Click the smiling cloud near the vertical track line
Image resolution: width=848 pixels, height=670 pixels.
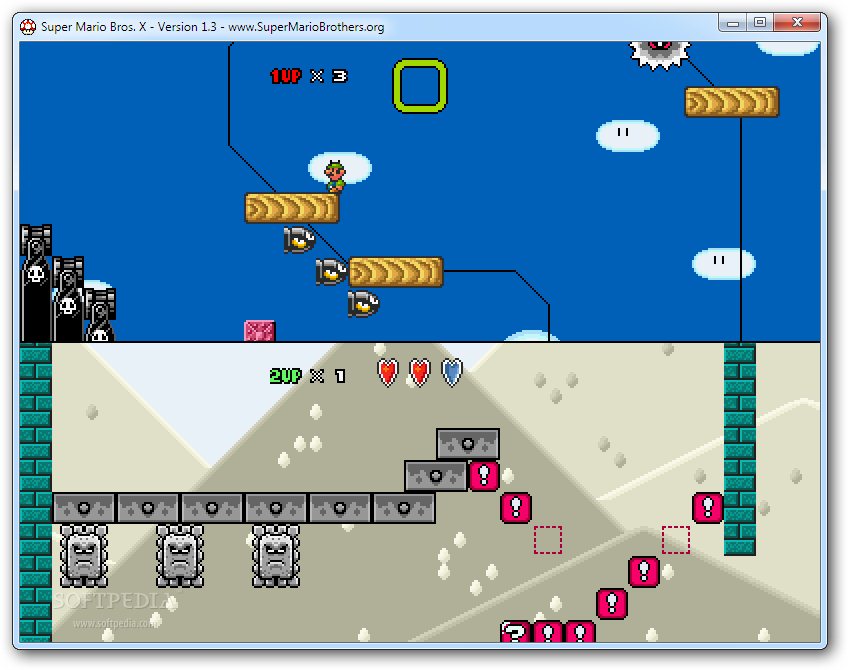724,264
